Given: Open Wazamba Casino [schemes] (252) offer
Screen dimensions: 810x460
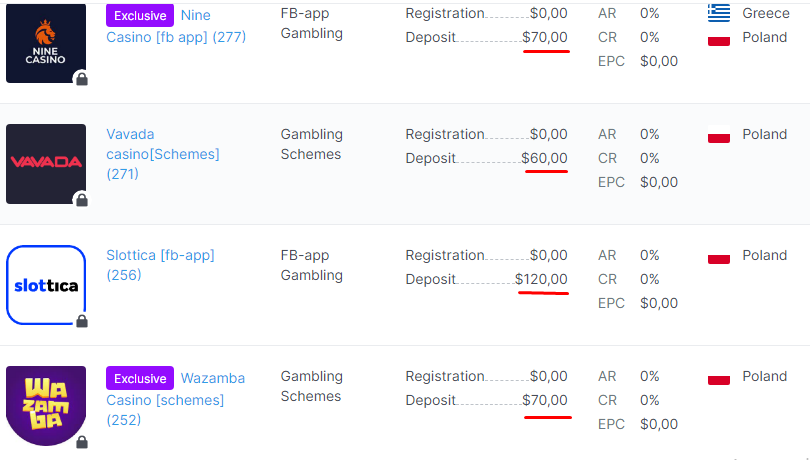Looking at the screenshot, I should 176,399.
